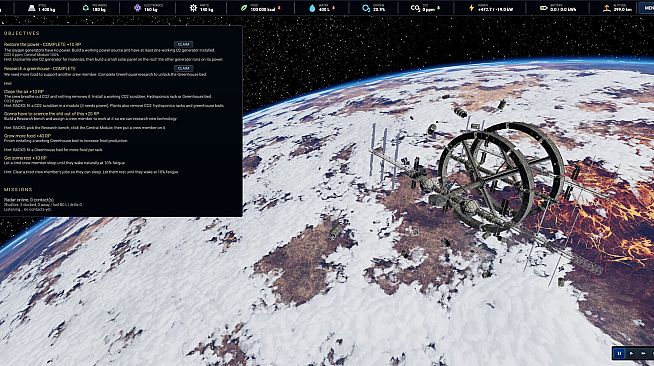654x366 pixels.
Task: Click the CO2 trend arrow indicator
Action: tap(438, 8)
